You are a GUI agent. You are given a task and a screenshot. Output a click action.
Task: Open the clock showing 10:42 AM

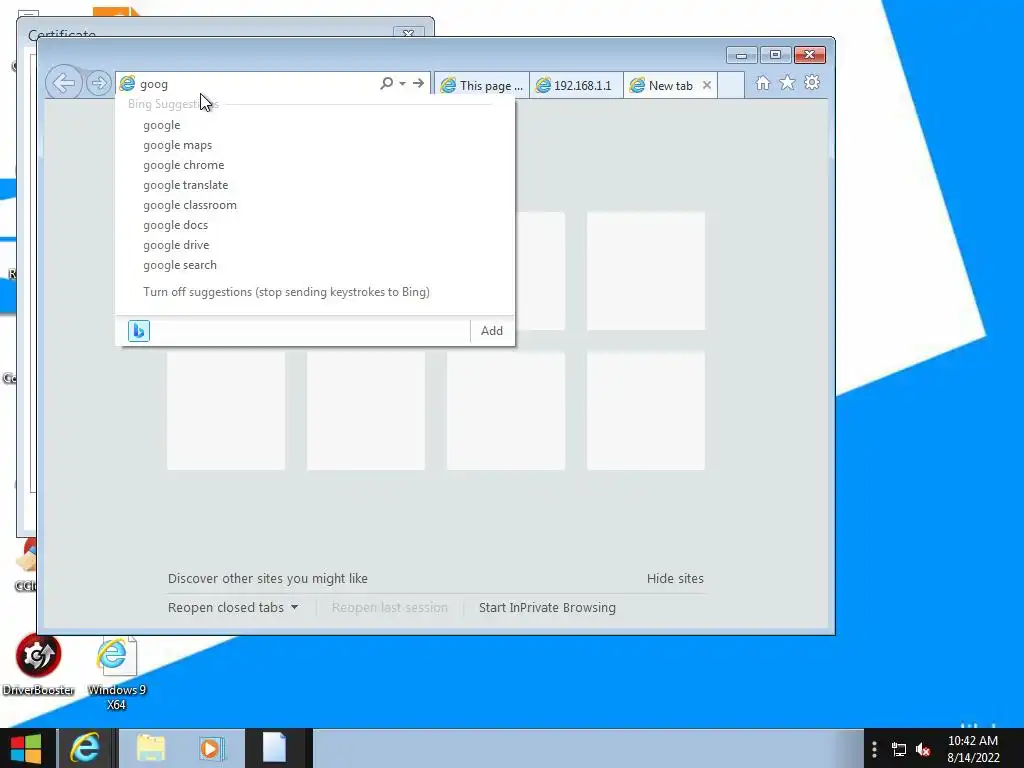(x=973, y=749)
